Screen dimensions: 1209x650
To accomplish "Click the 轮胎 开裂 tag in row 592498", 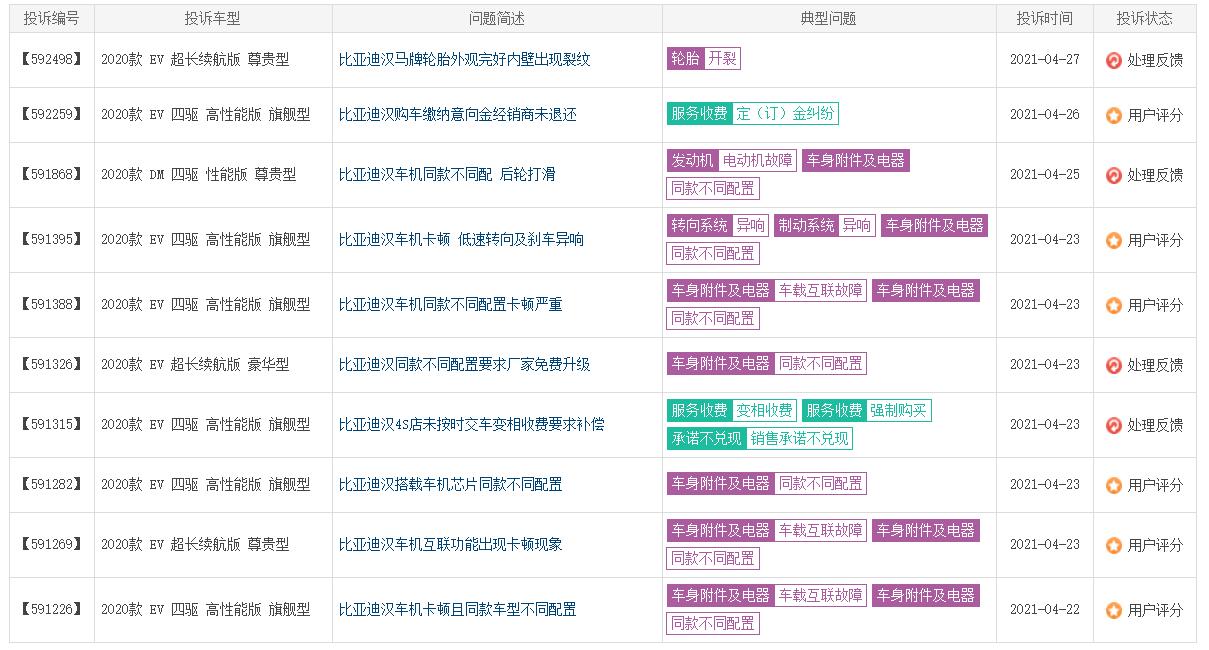I will point(704,59).
